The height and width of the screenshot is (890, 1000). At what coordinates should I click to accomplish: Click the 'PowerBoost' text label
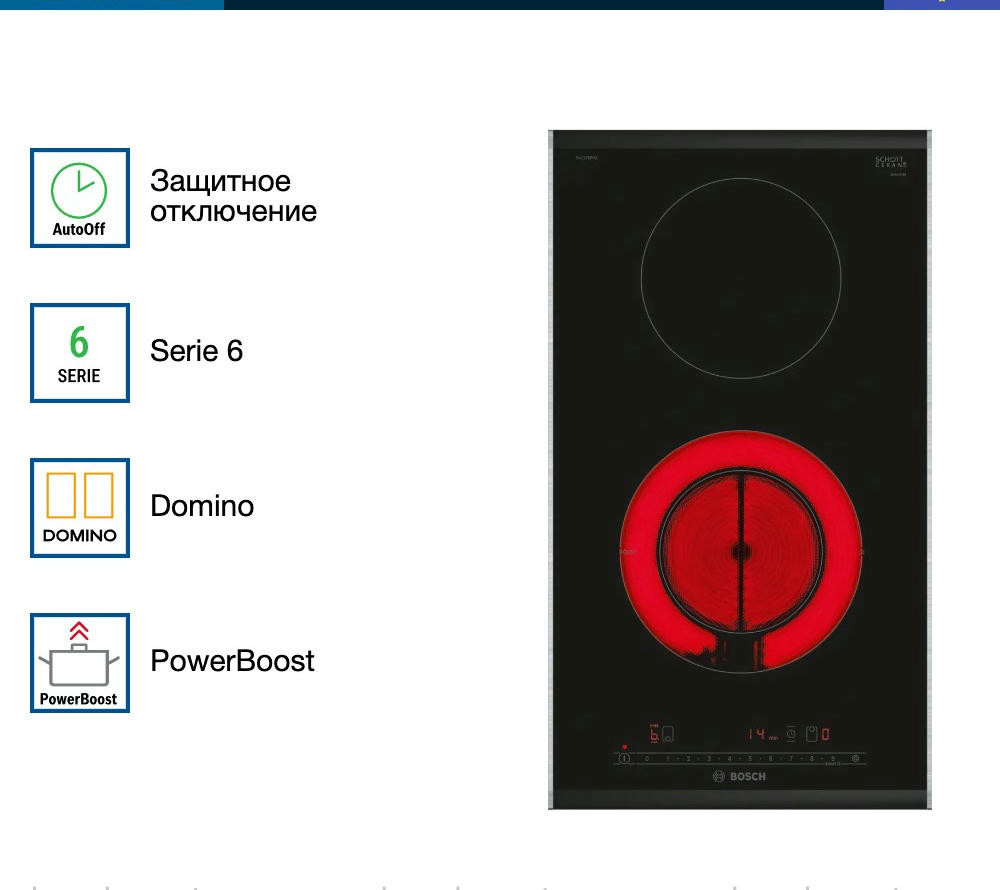(232, 661)
